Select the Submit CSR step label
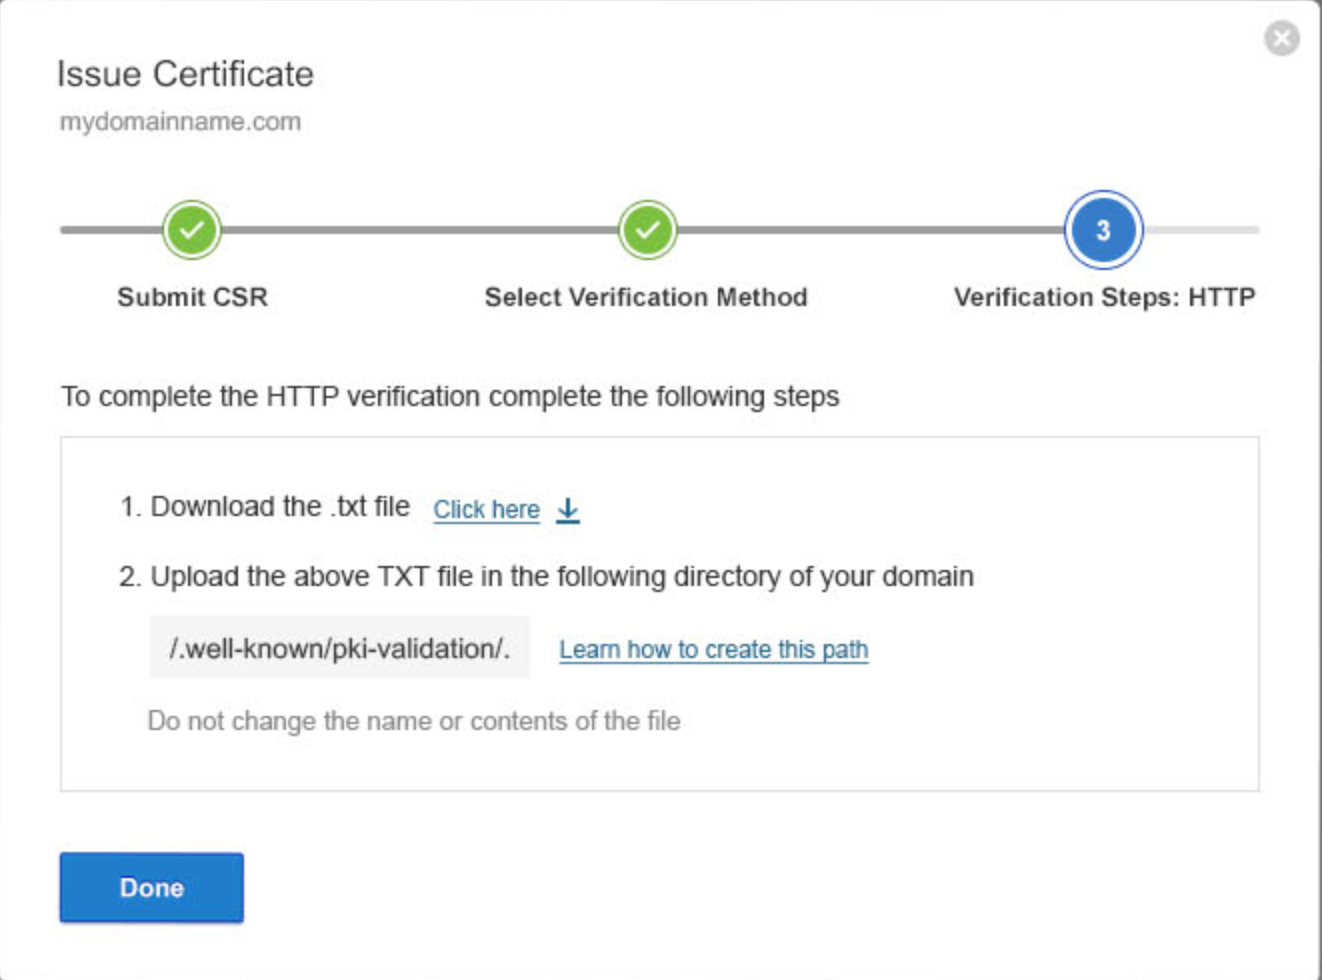 pyautogui.click(x=191, y=296)
